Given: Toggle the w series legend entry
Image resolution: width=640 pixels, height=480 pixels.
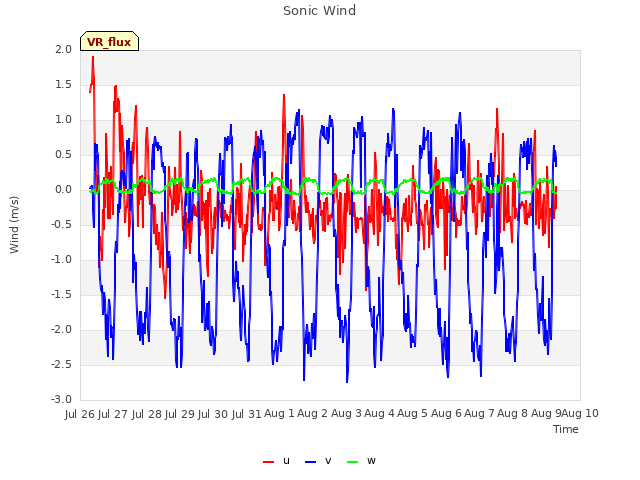Looking at the screenshot, I should 361,461.
